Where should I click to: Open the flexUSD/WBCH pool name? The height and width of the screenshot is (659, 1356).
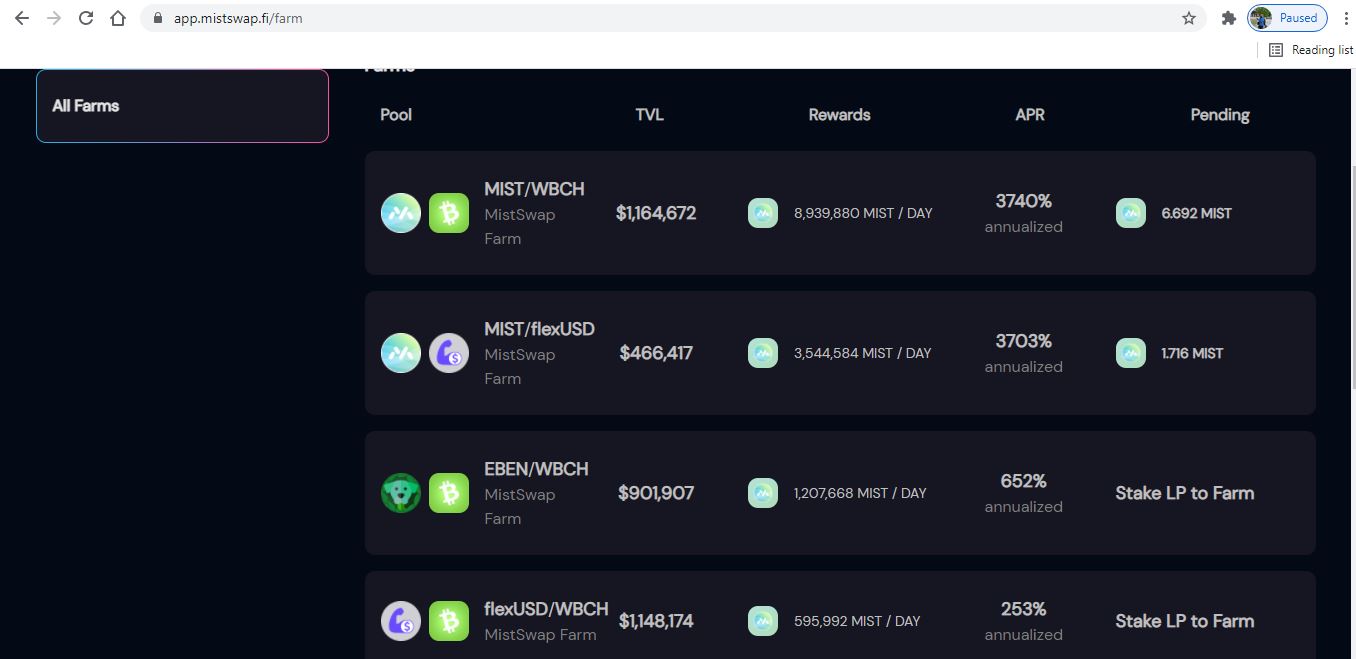coord(546,609)
